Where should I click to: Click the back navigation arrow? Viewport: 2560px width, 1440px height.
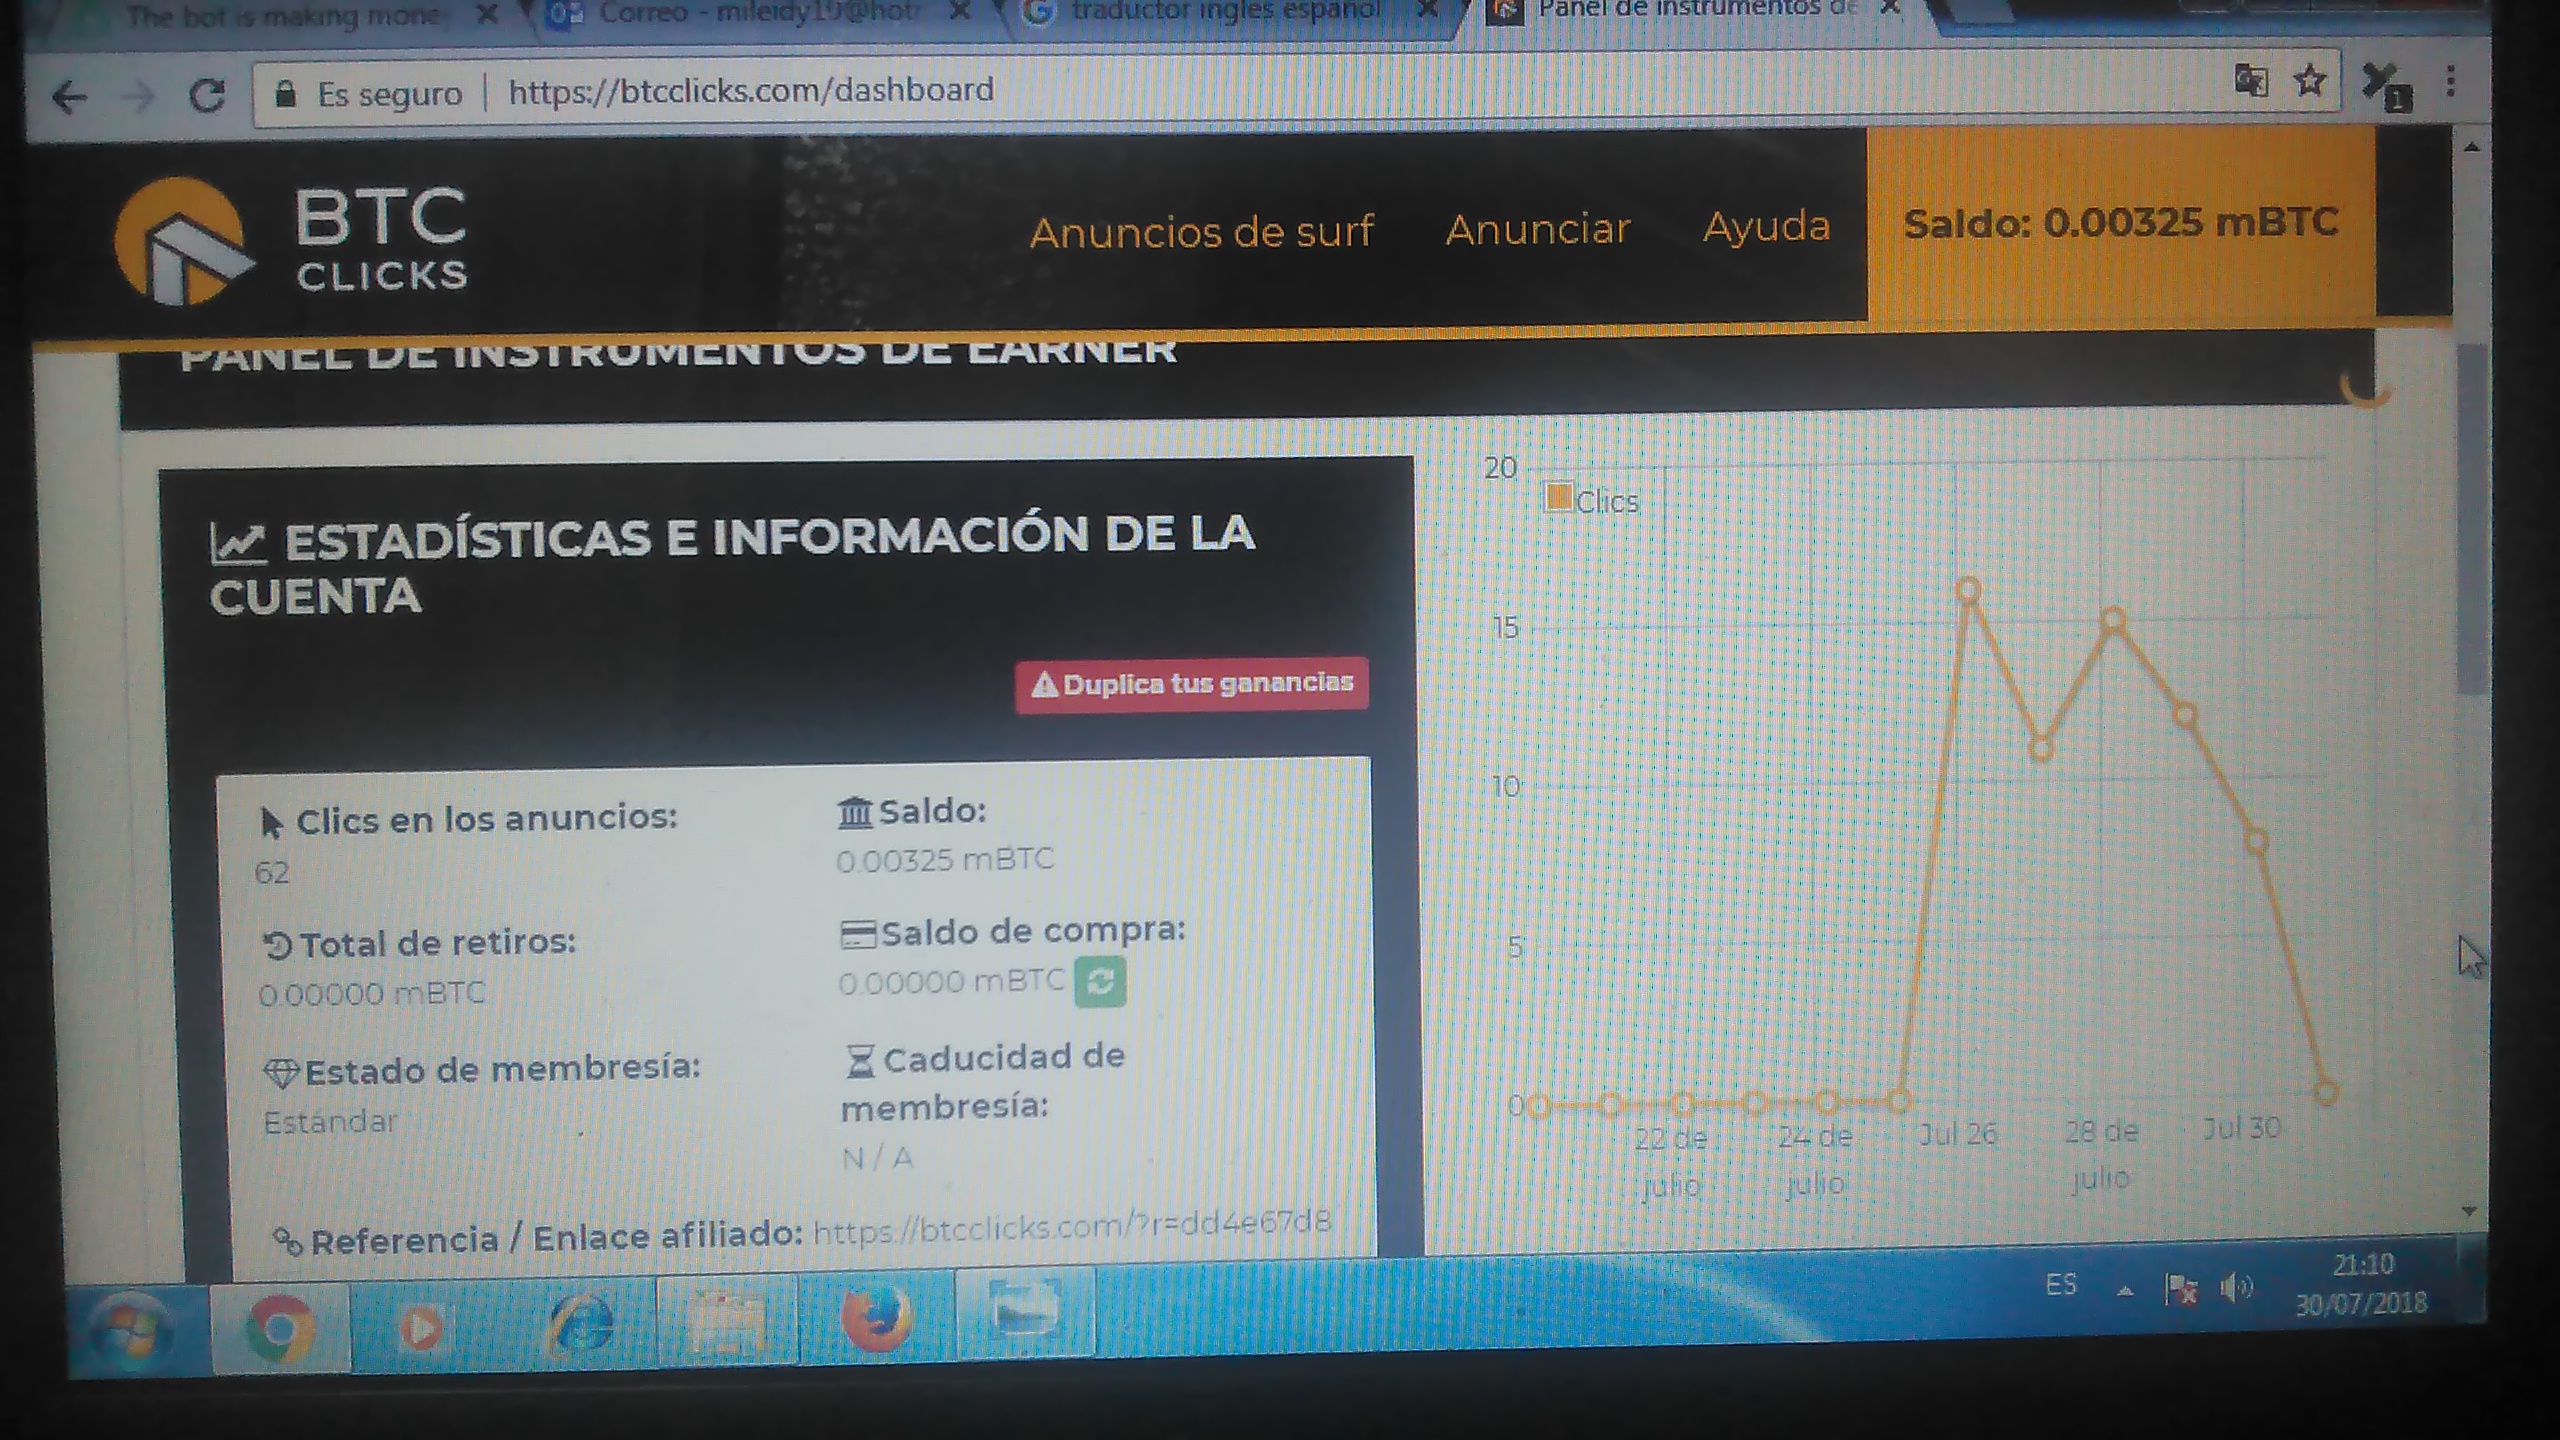point(69,97)
